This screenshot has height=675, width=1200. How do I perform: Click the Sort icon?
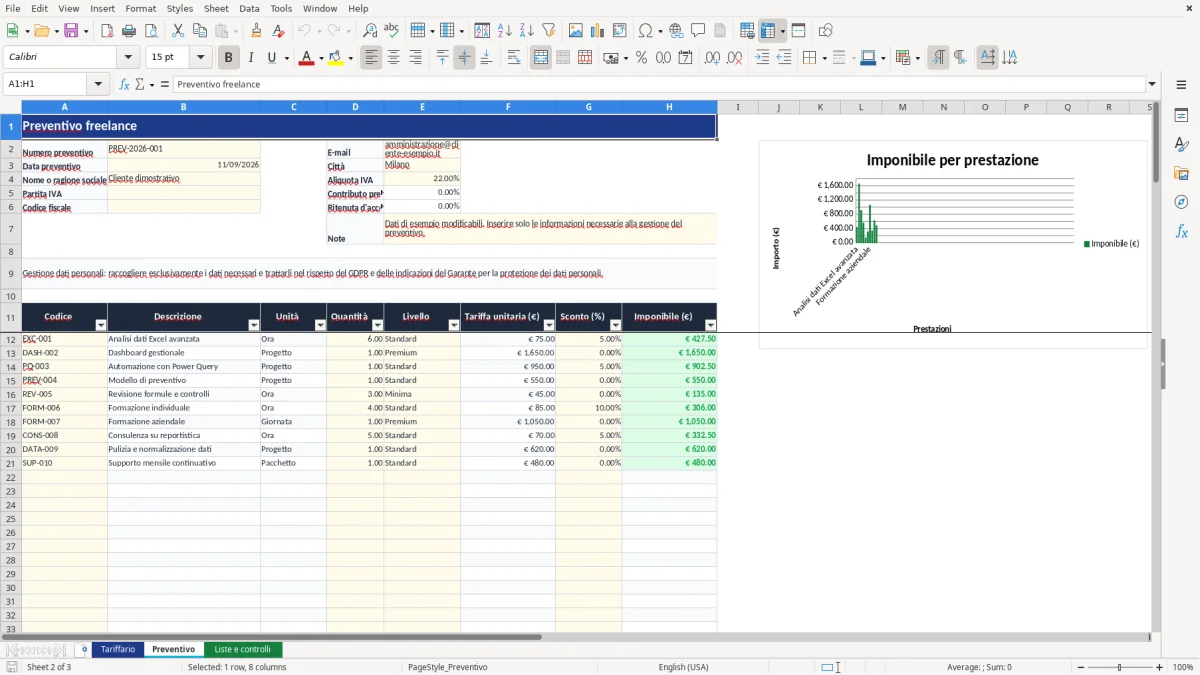482,31
